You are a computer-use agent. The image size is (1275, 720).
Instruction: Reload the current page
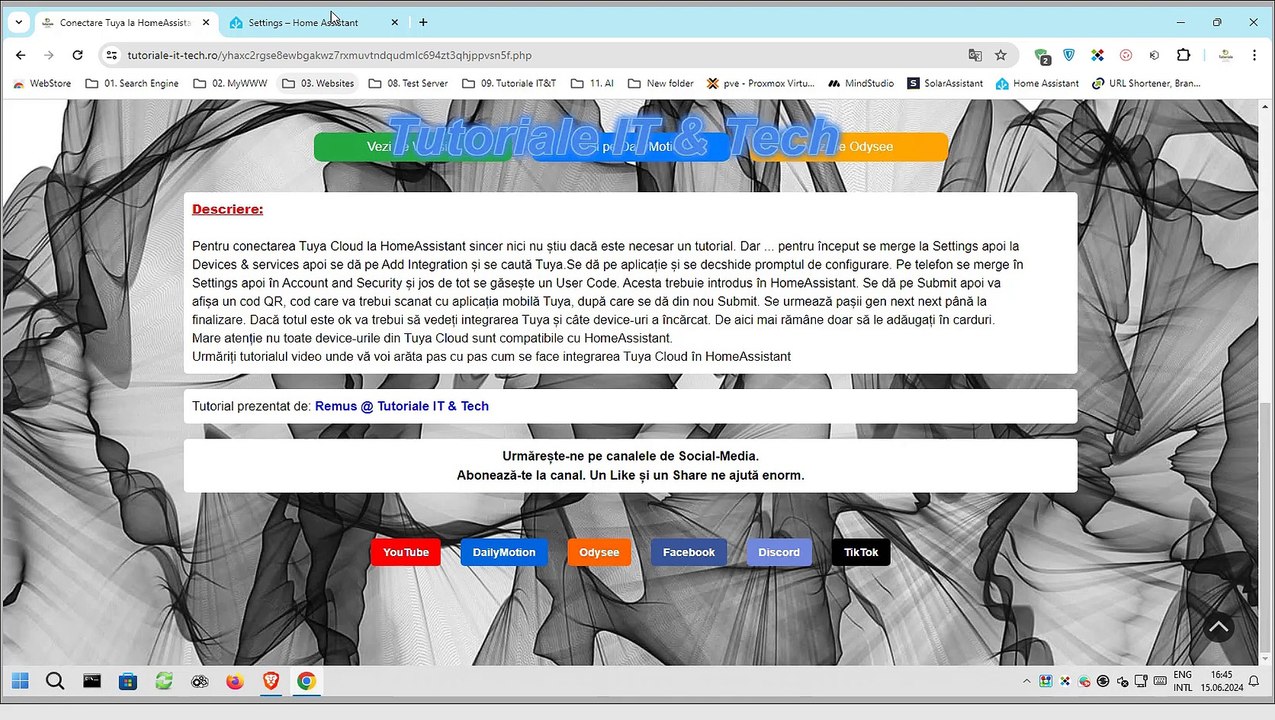[77, 55]
